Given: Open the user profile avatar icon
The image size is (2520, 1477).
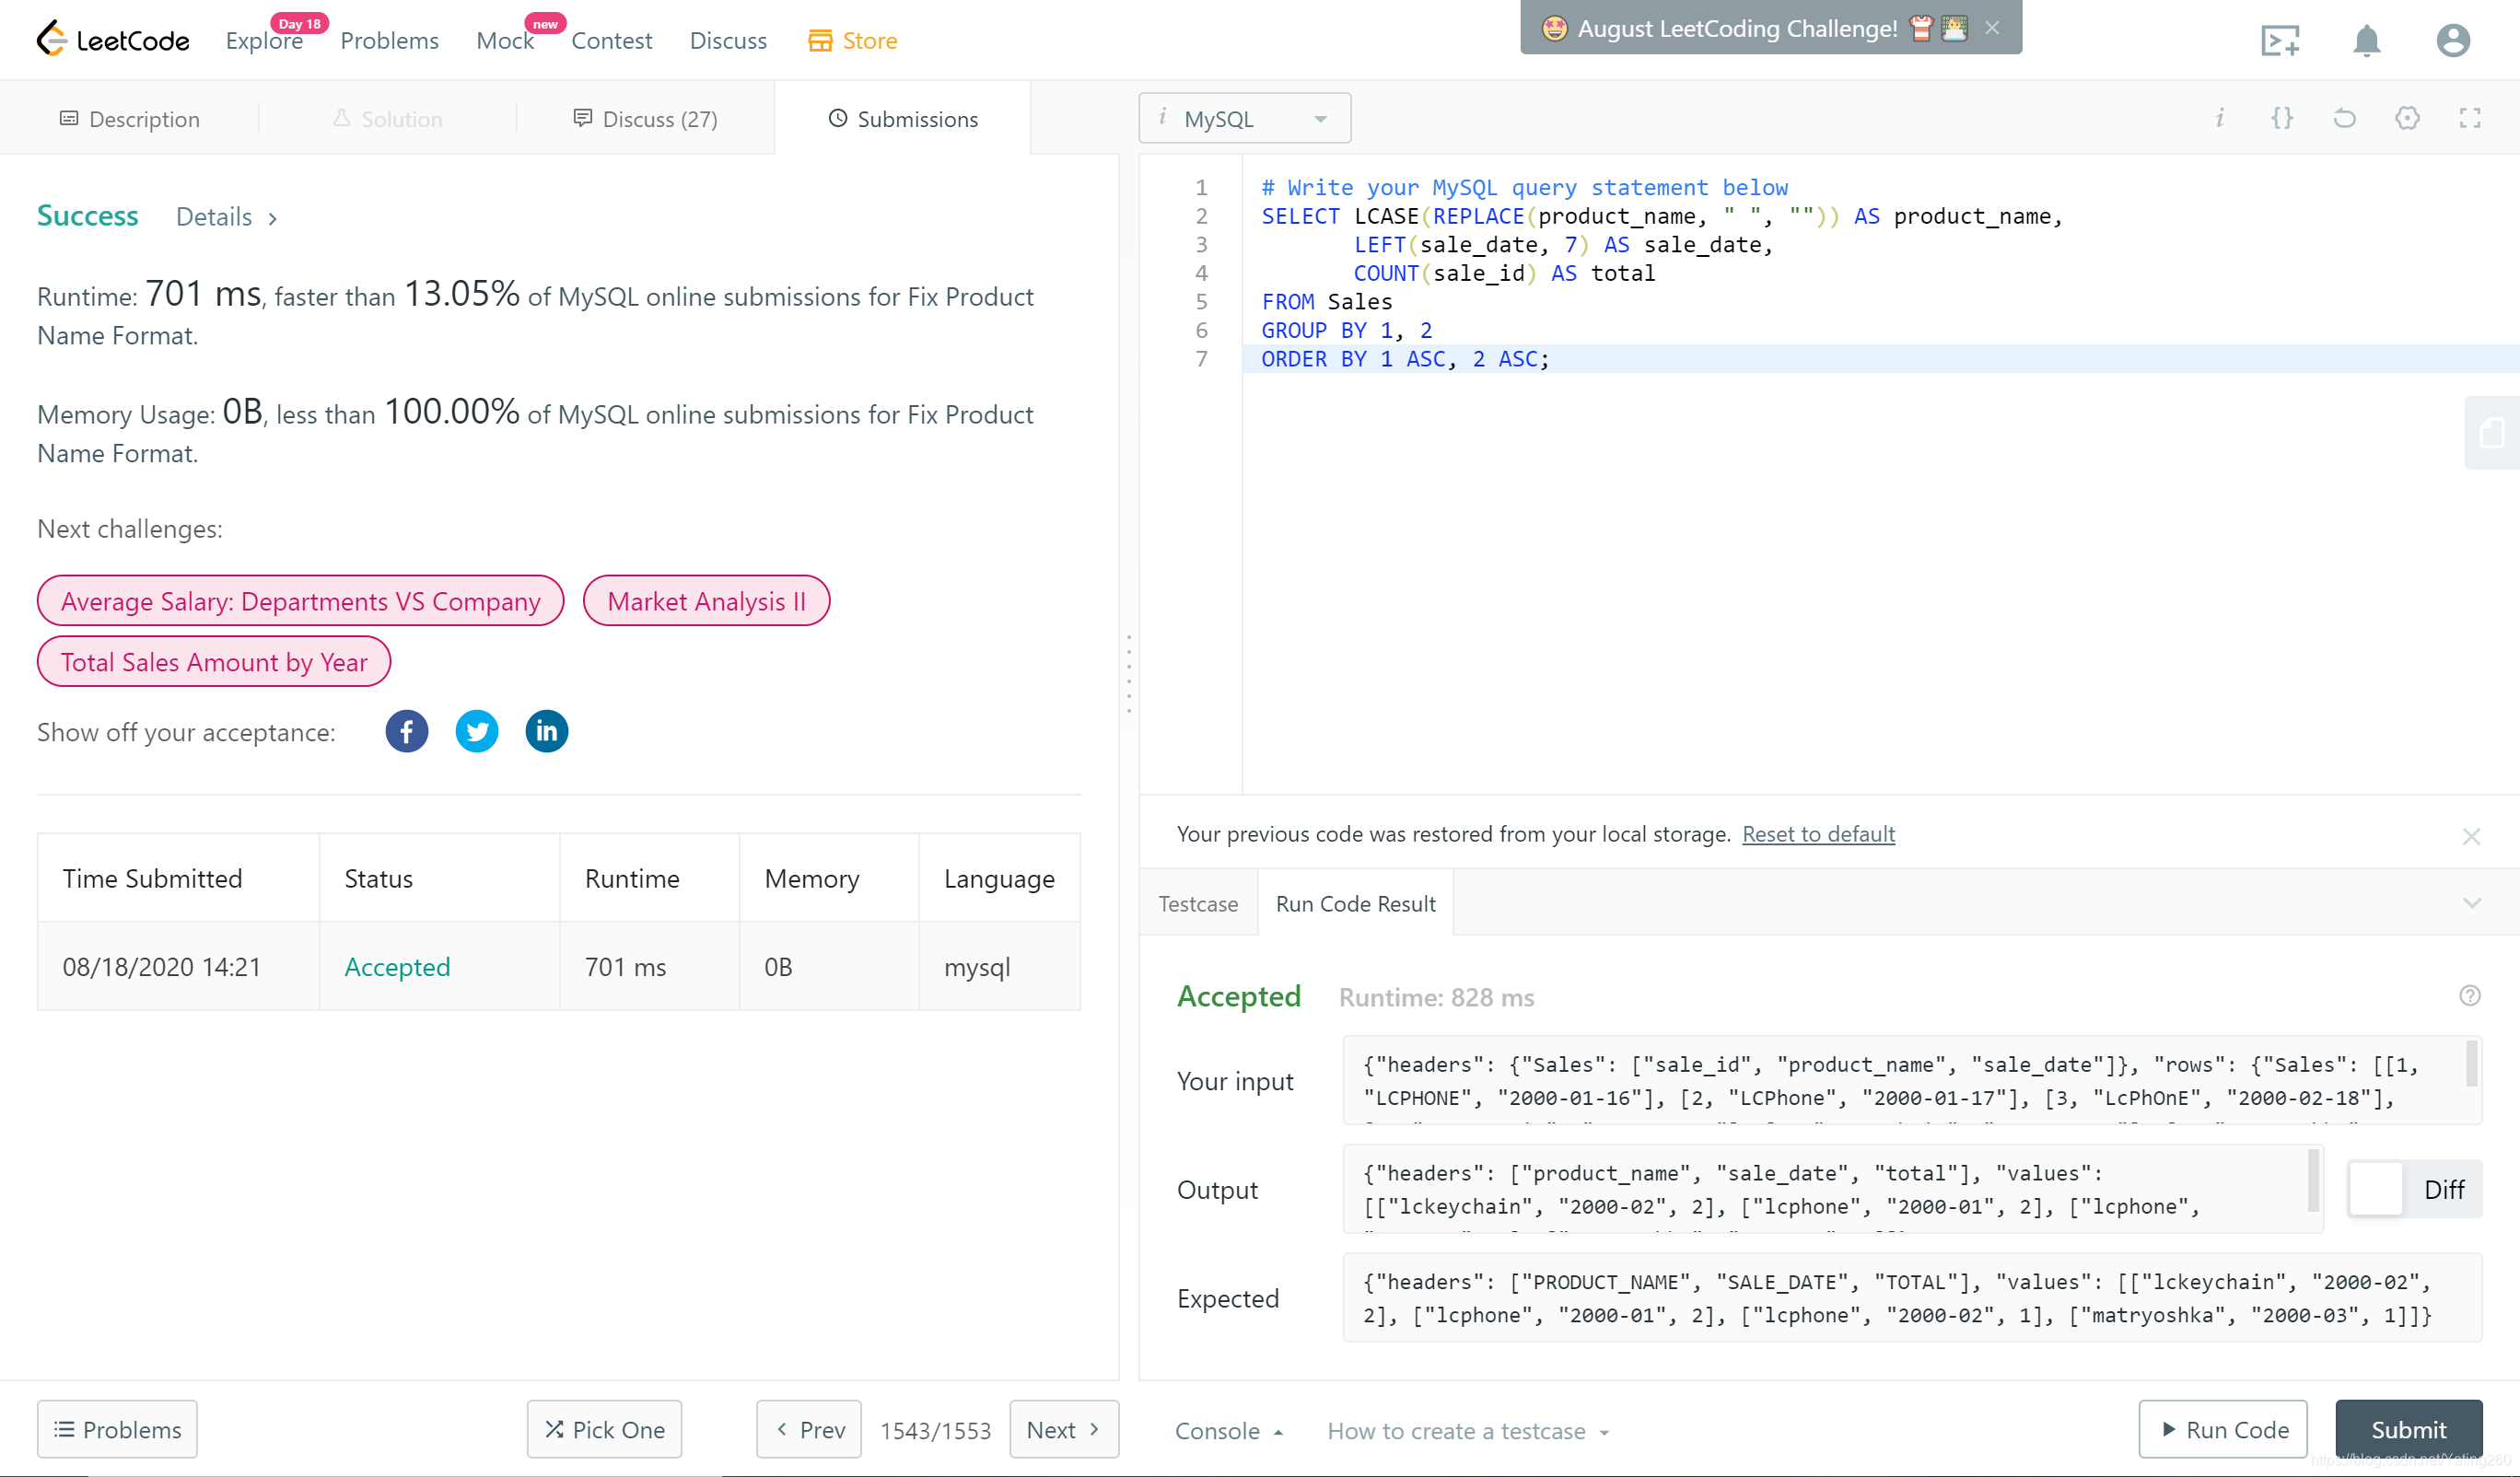Looking at the screenshot, I should (2452, 41).
